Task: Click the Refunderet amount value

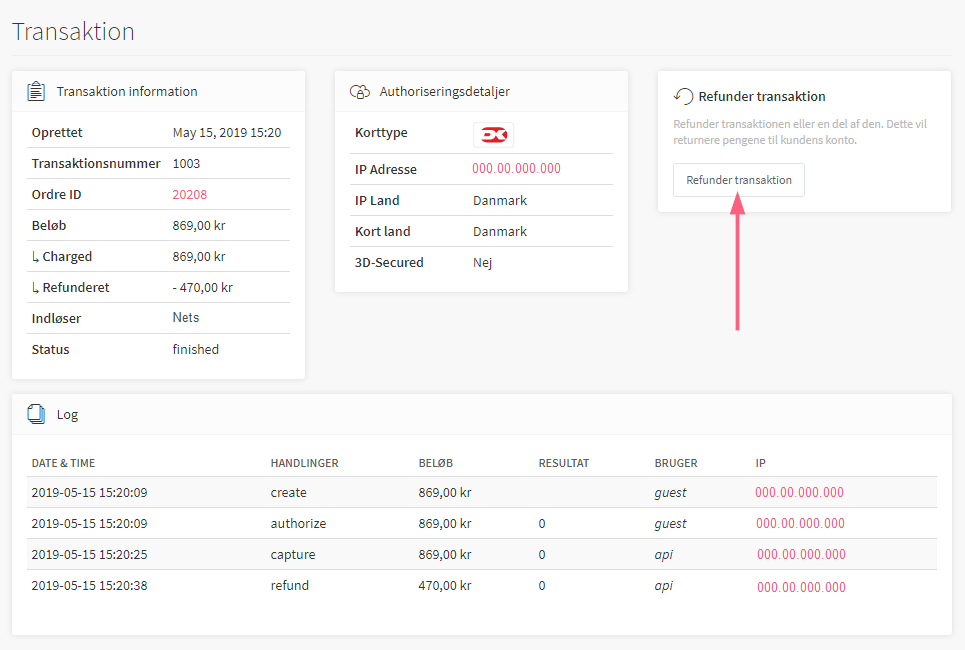Action: click(202, 287)
